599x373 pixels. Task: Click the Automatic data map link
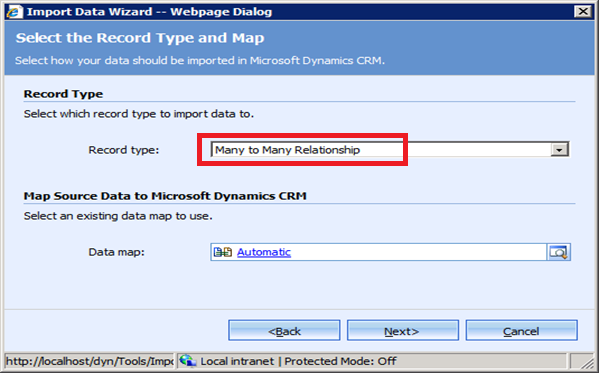264,252
